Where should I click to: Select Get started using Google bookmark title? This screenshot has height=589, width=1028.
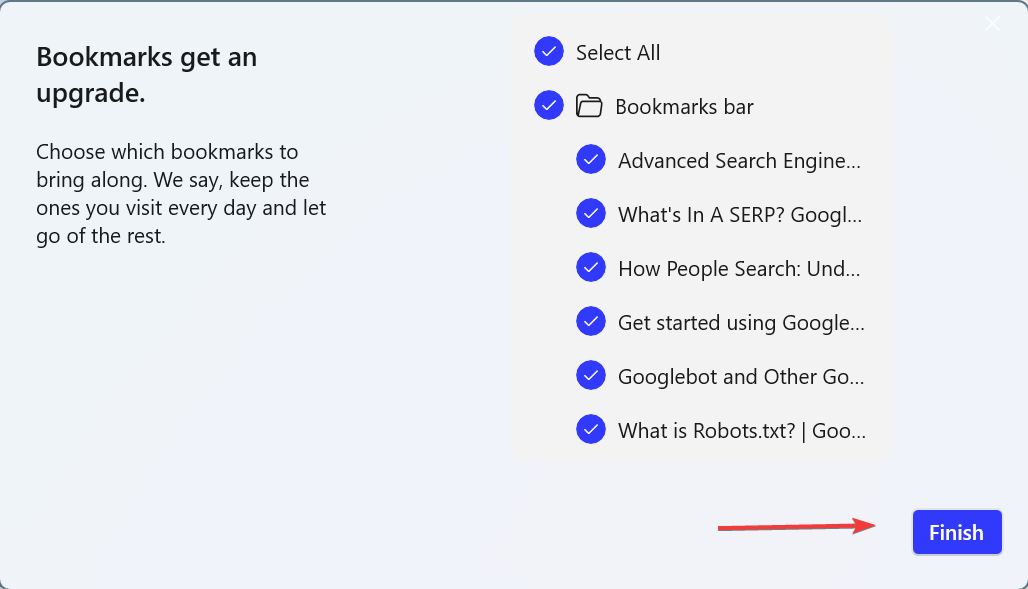(x=741, y=322)
